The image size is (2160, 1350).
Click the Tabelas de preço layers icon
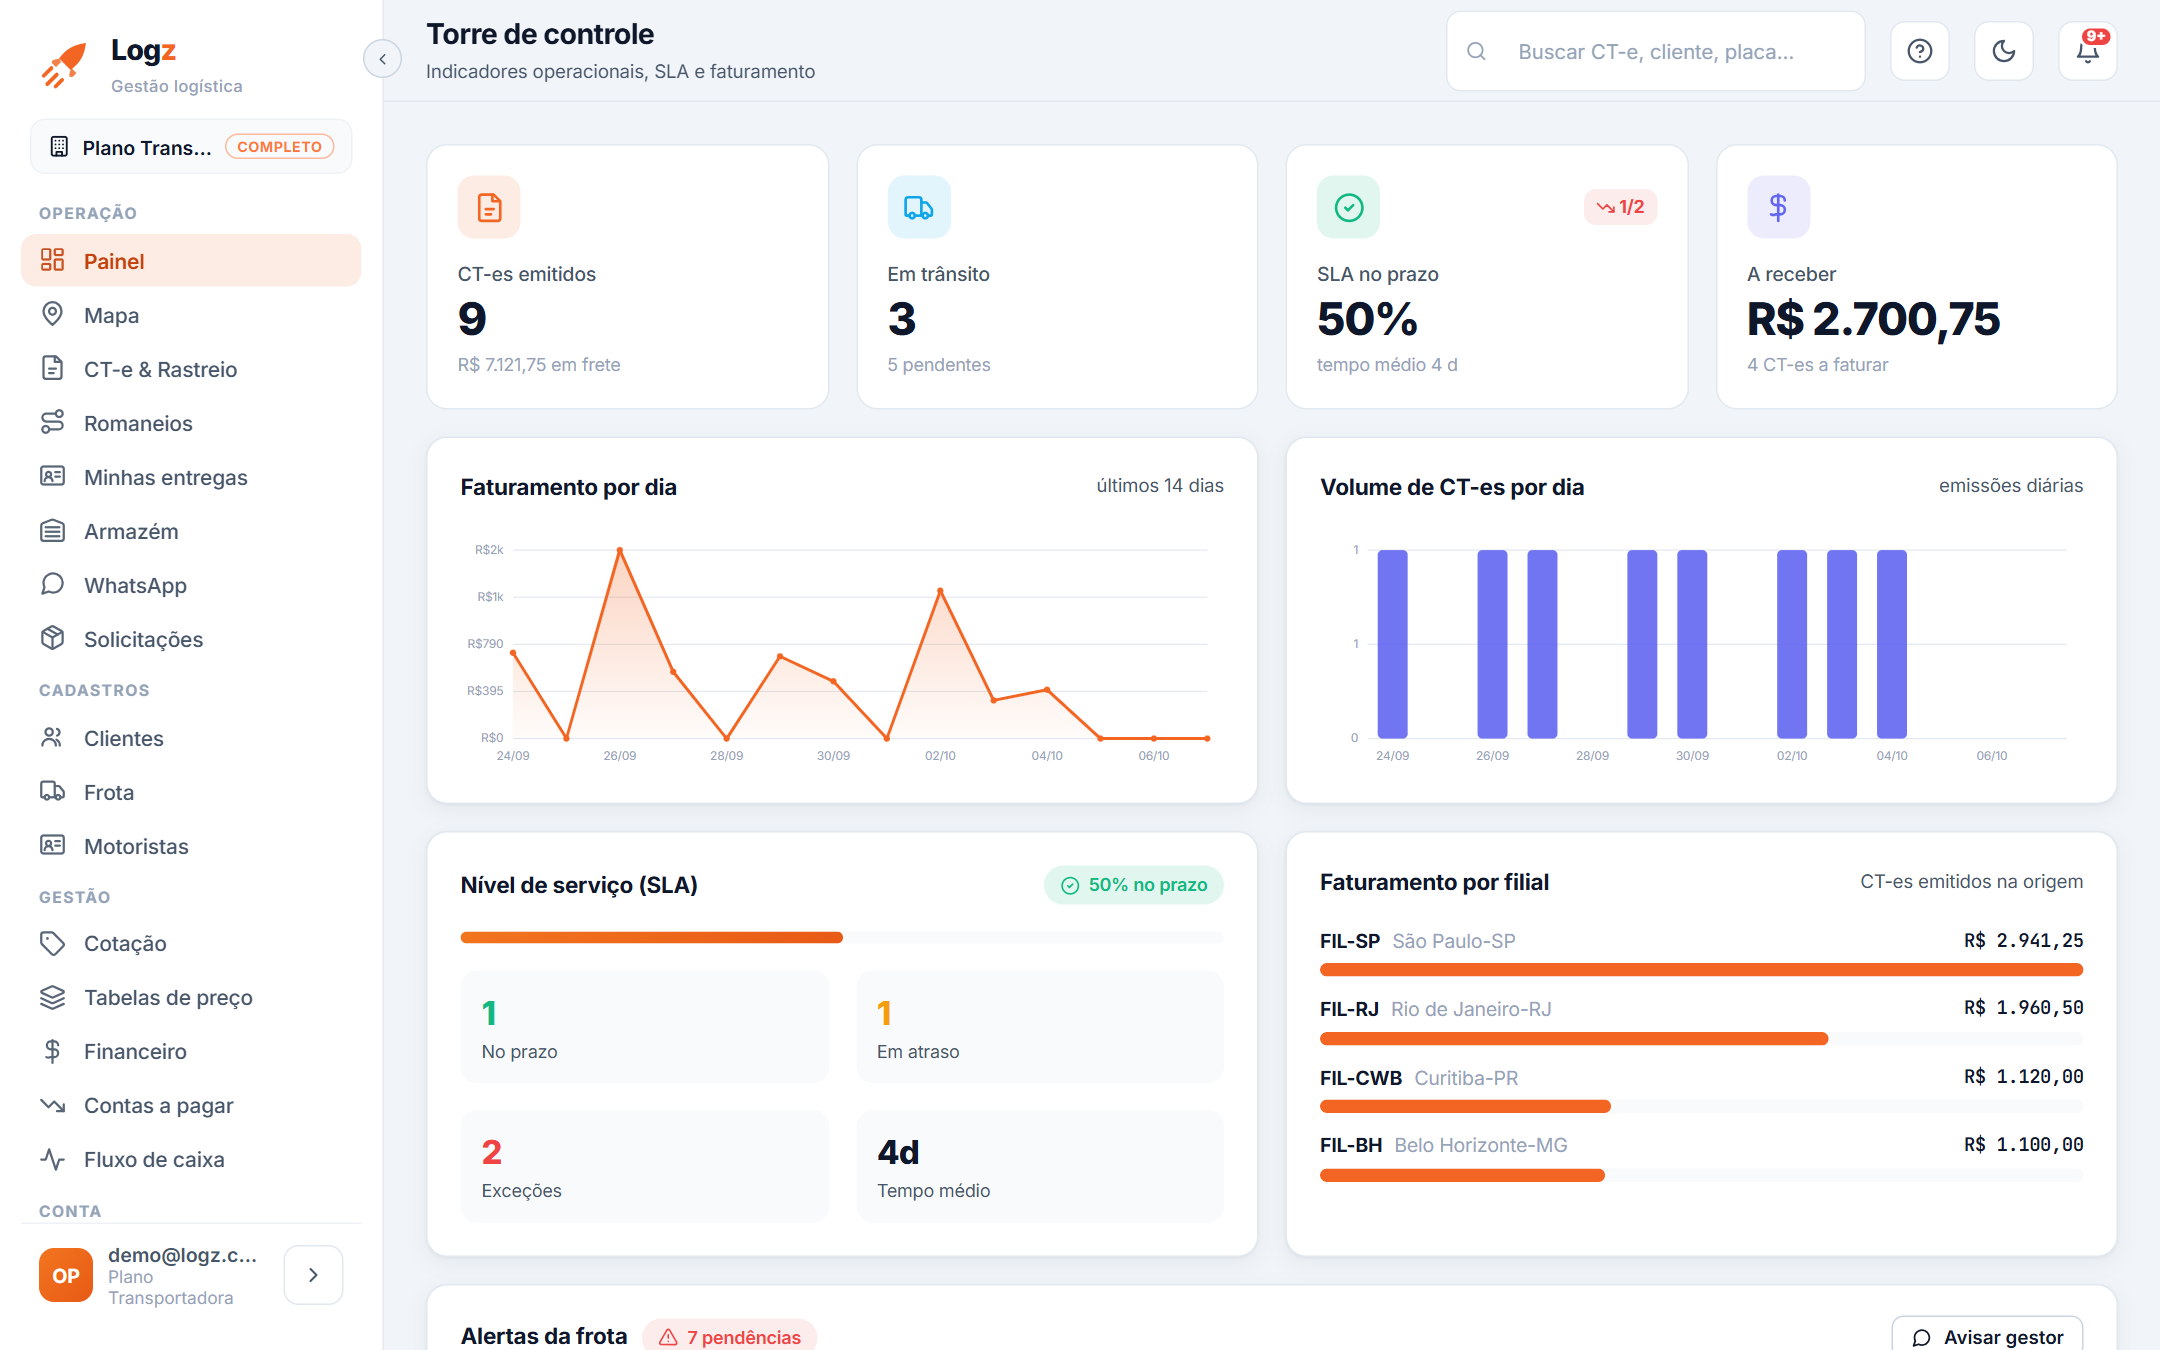(53, 997)
